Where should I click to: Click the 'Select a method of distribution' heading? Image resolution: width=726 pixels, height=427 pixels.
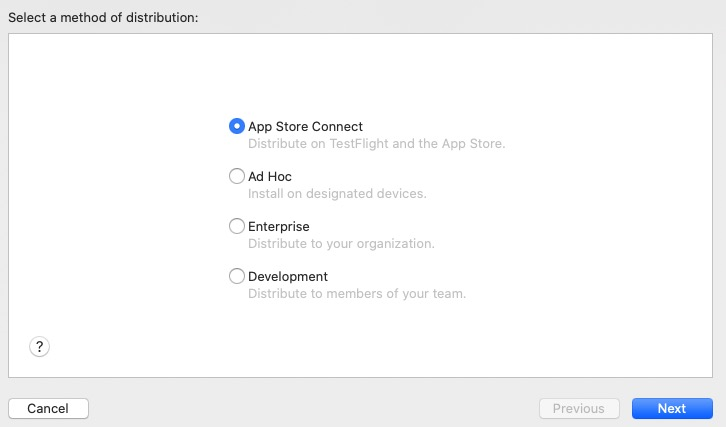pyautogui.click(x=103, y=18)
